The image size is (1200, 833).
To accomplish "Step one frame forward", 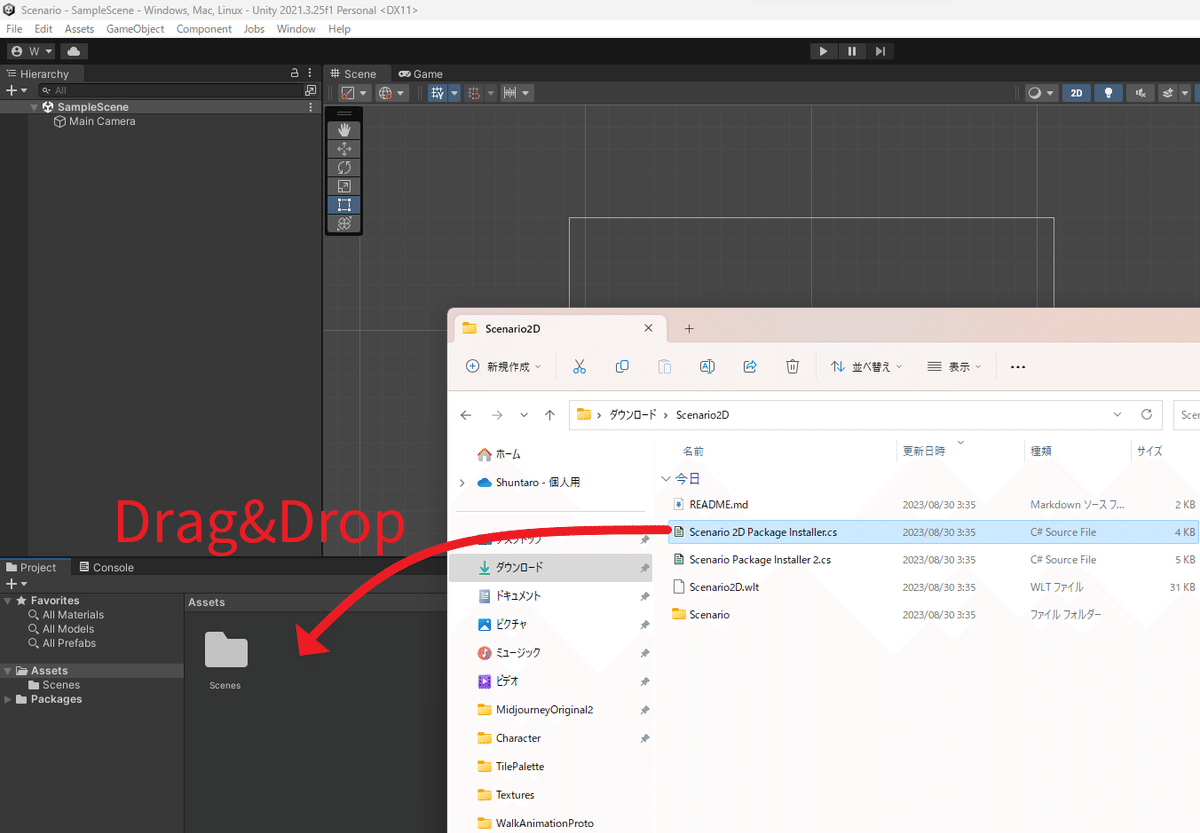I will (x=880, y=51).
